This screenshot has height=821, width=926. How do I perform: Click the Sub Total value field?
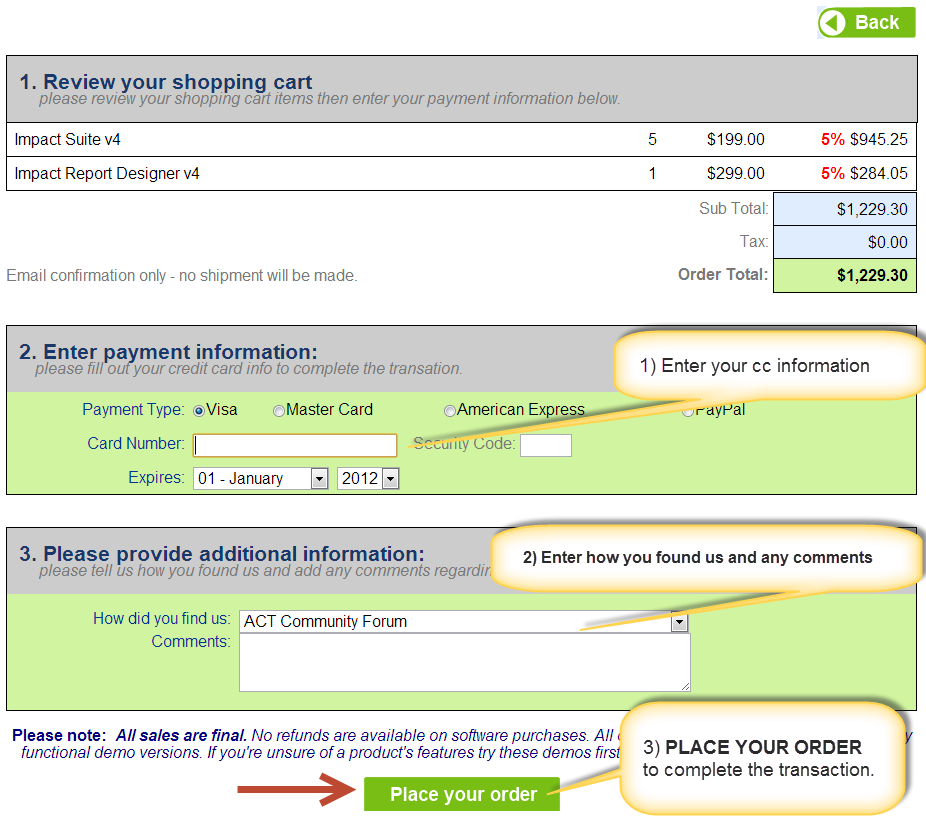tap(843, 210)
